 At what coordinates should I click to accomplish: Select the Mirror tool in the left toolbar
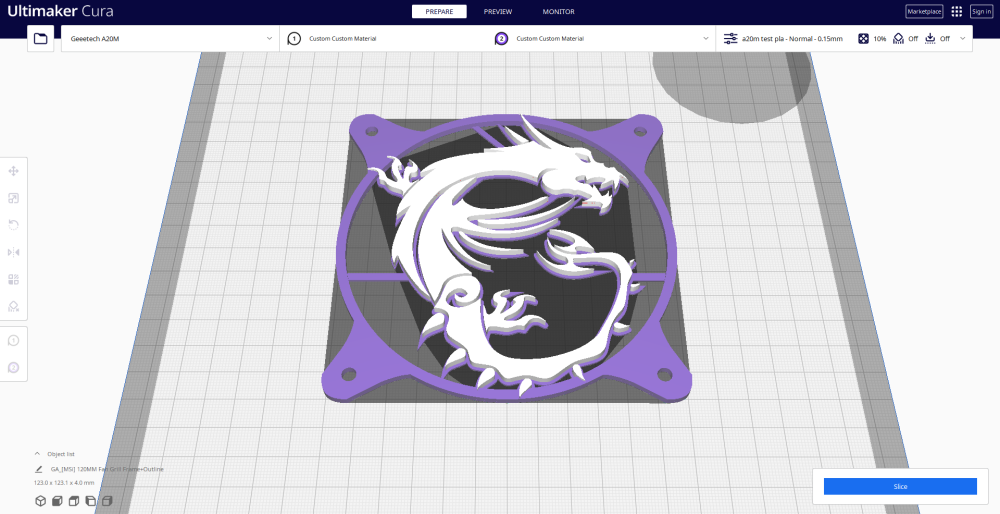13,252
